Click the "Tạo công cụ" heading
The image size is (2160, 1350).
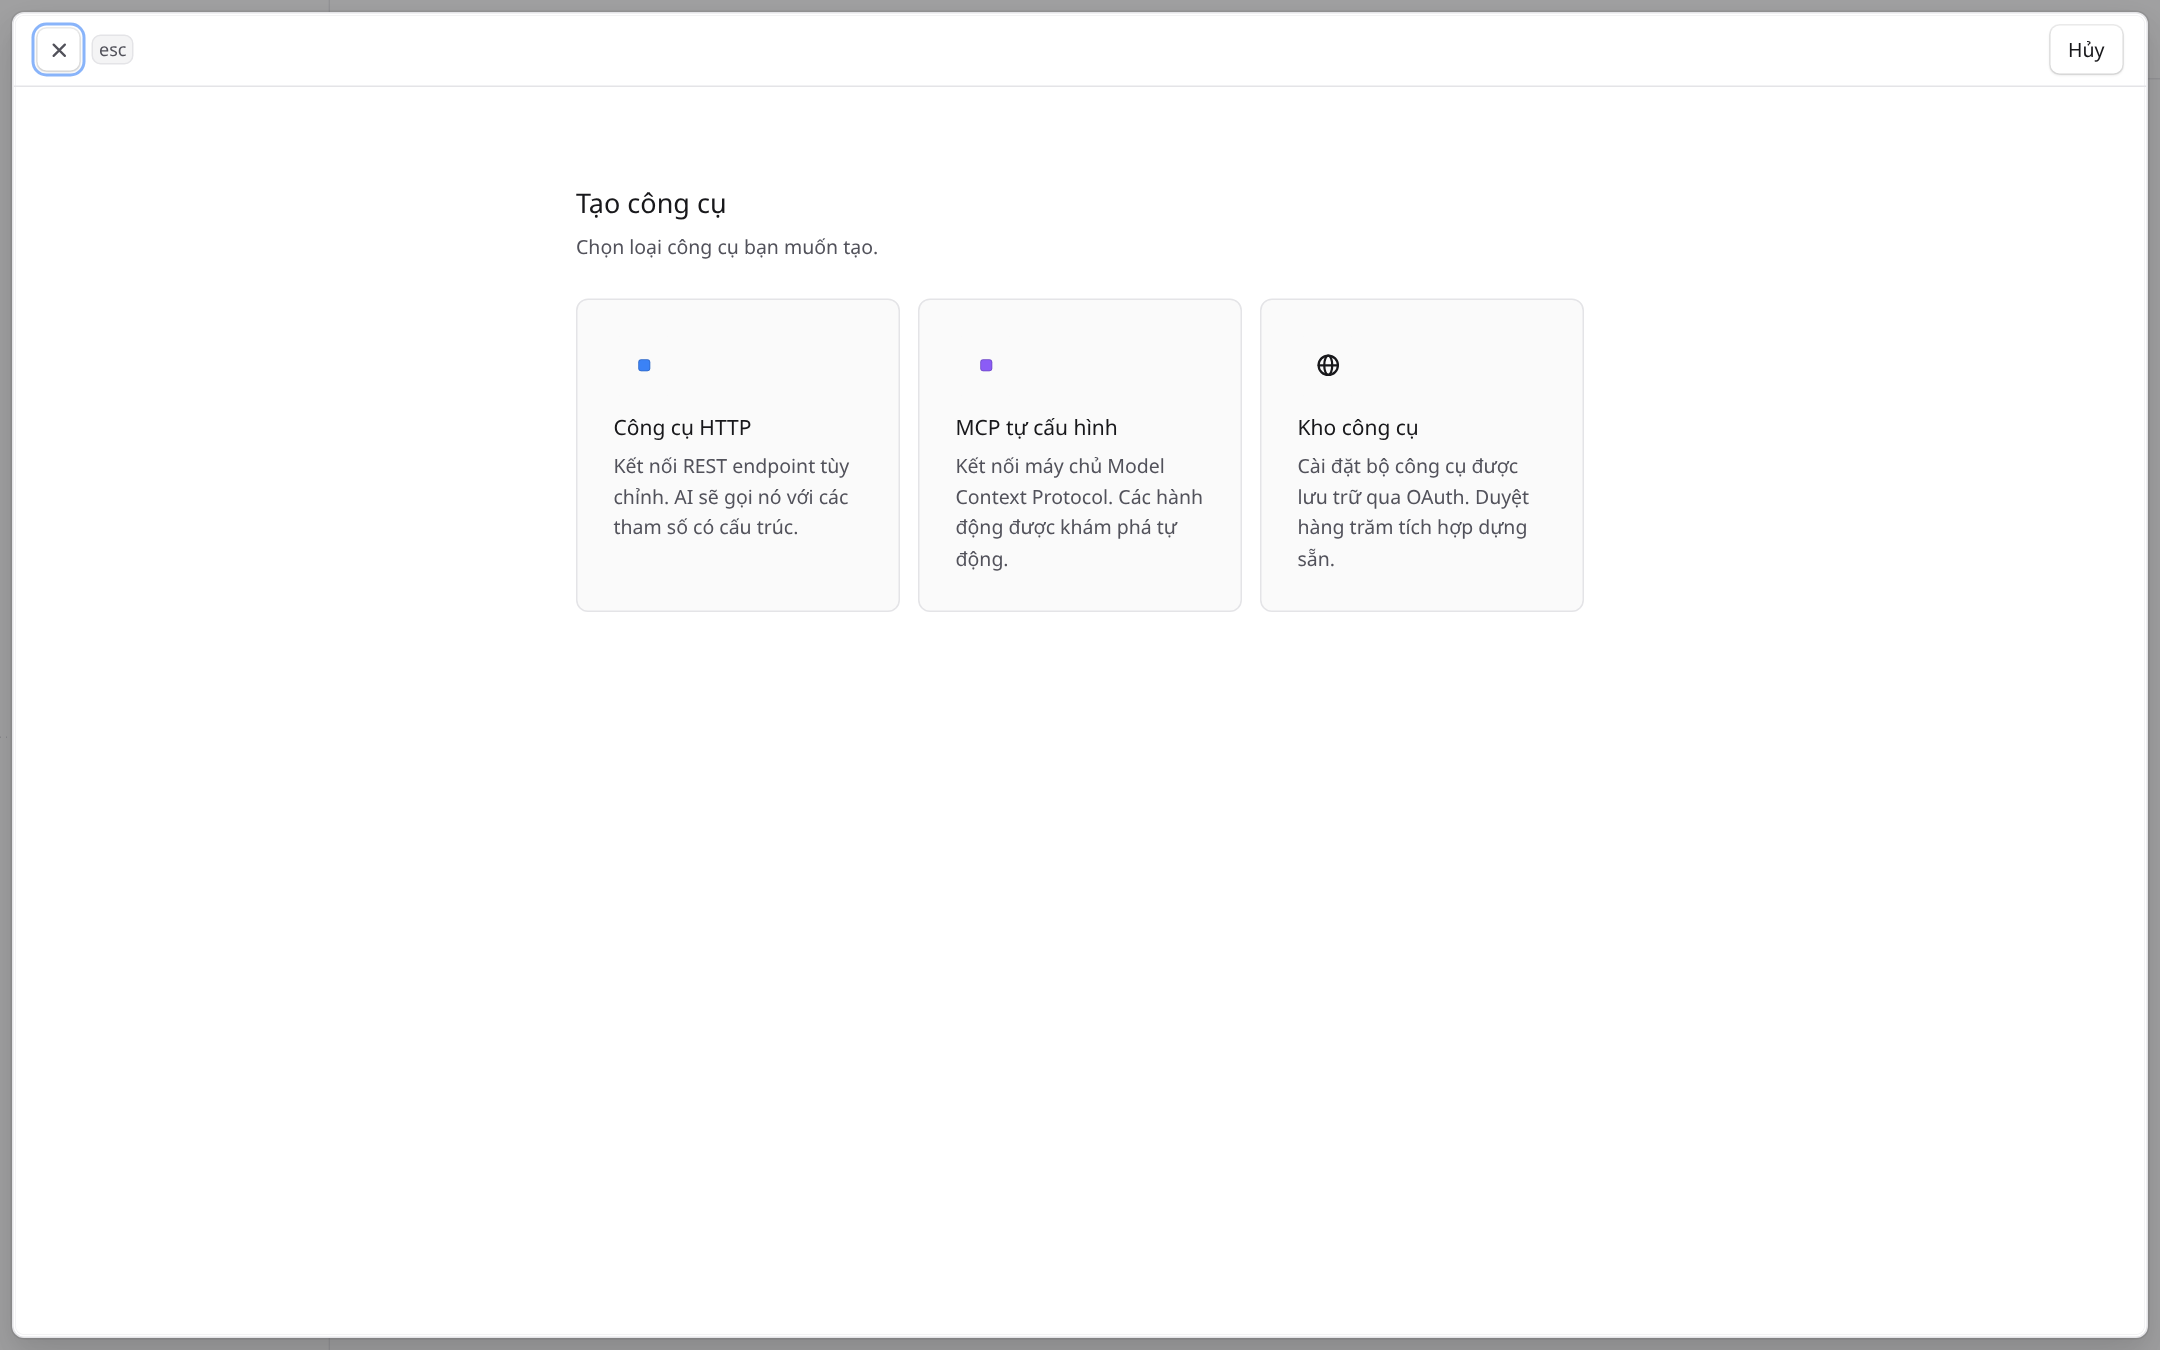pos(651,204)
